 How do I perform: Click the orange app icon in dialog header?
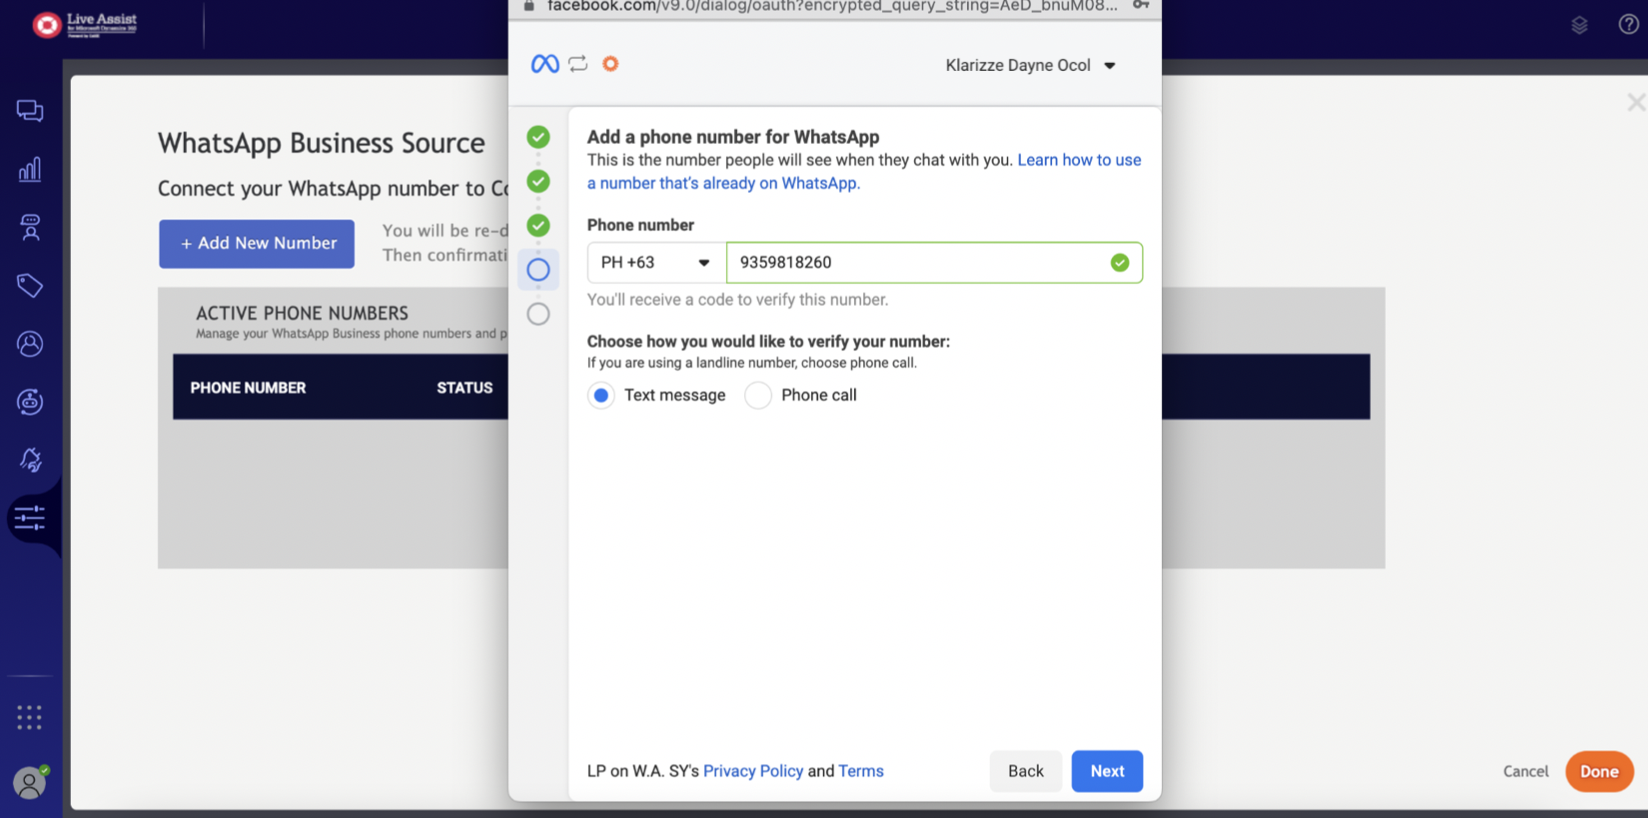610,64
